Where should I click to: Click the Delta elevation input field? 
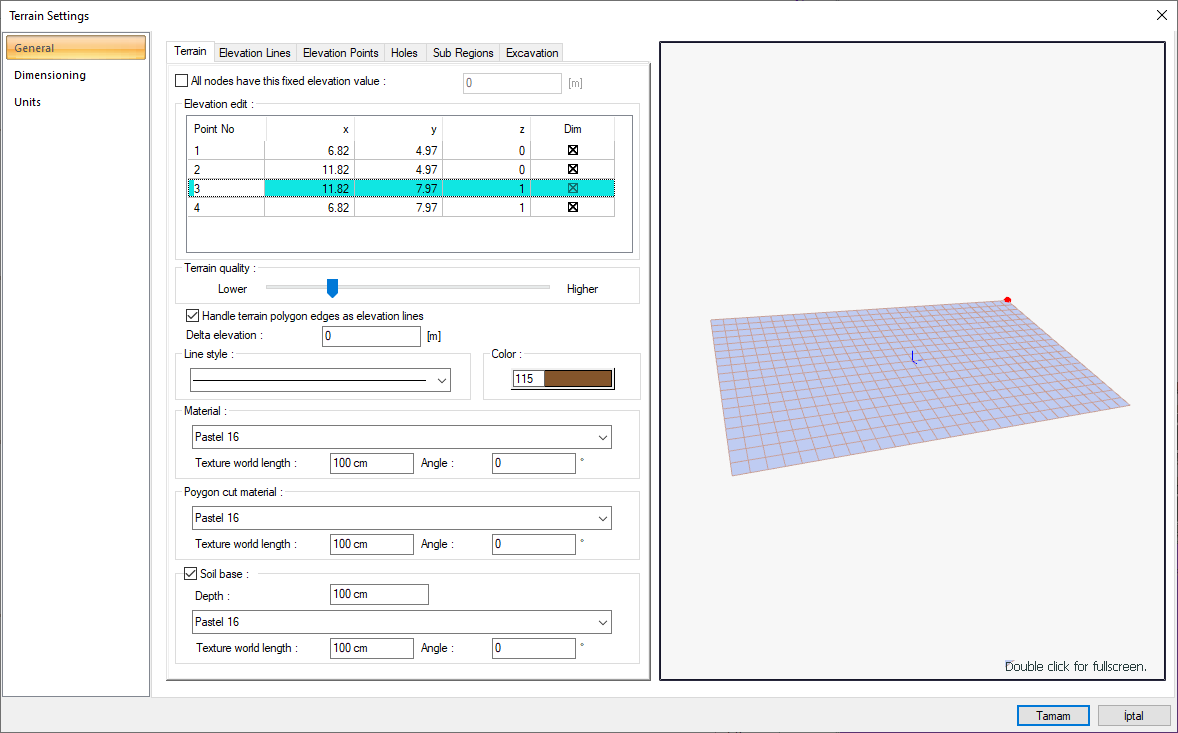[x=371, y=336]
